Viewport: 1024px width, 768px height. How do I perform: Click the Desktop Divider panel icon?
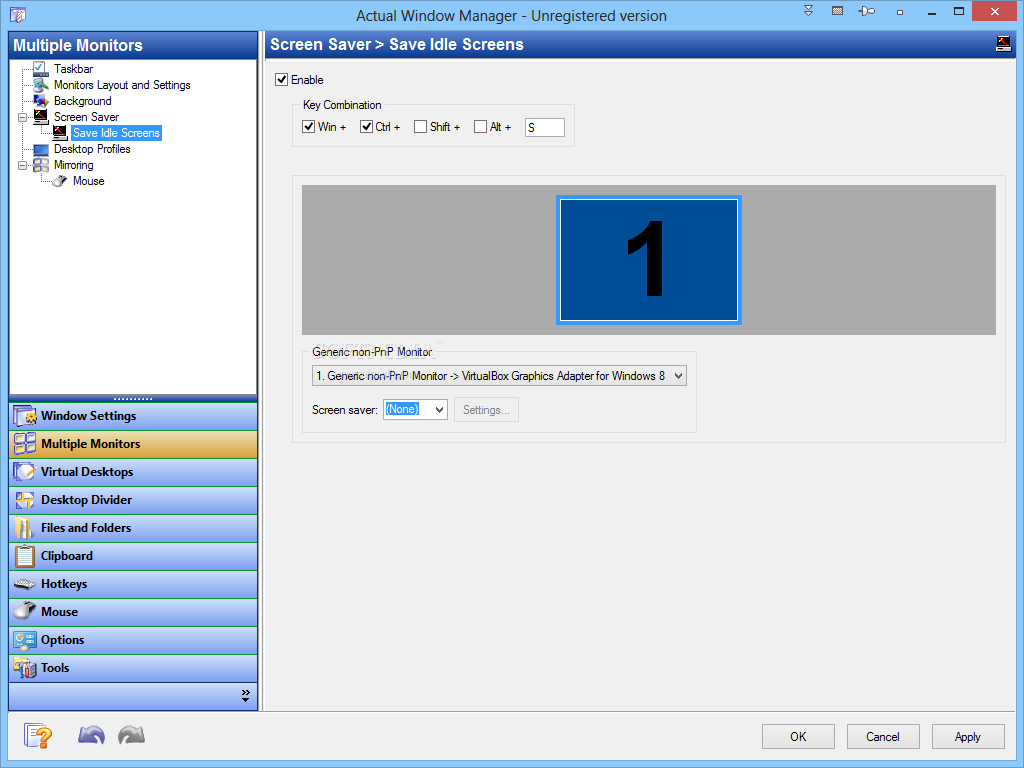pos(25,500)
